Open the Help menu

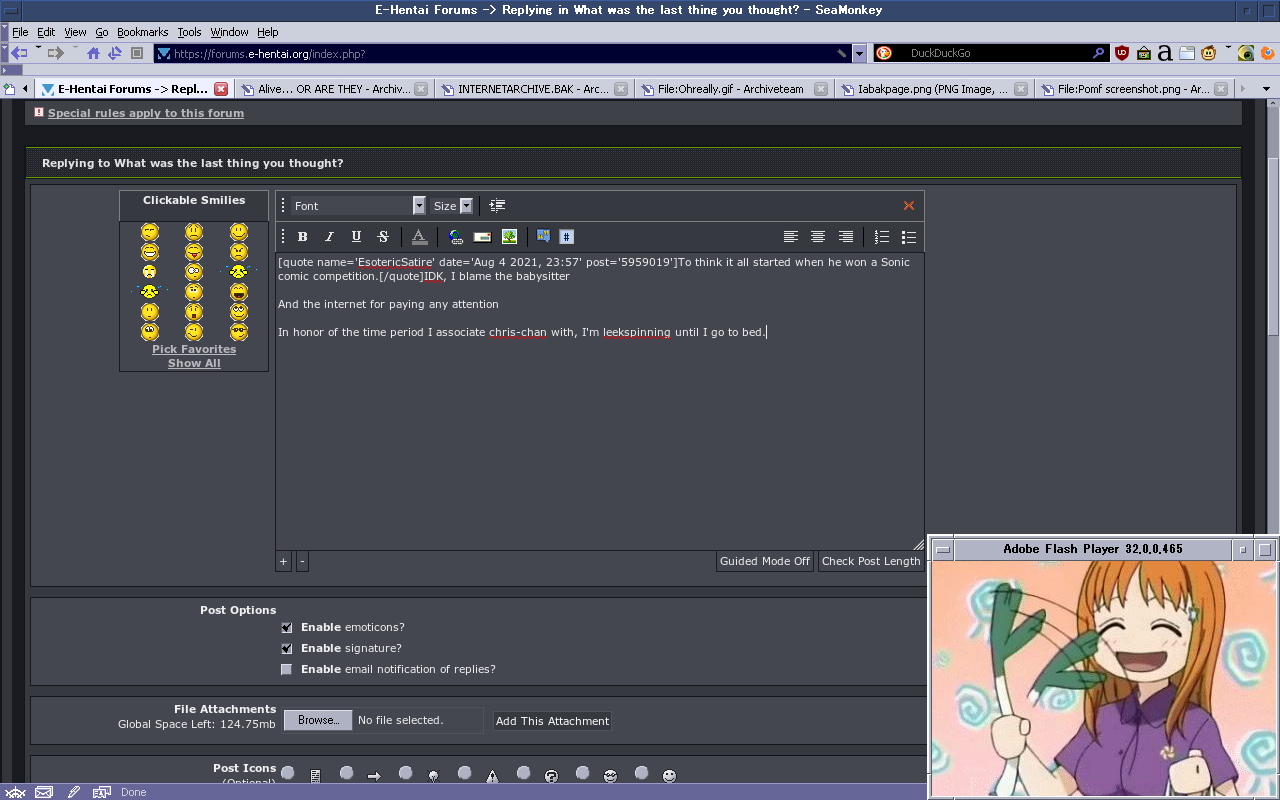[x=268, y=32]
